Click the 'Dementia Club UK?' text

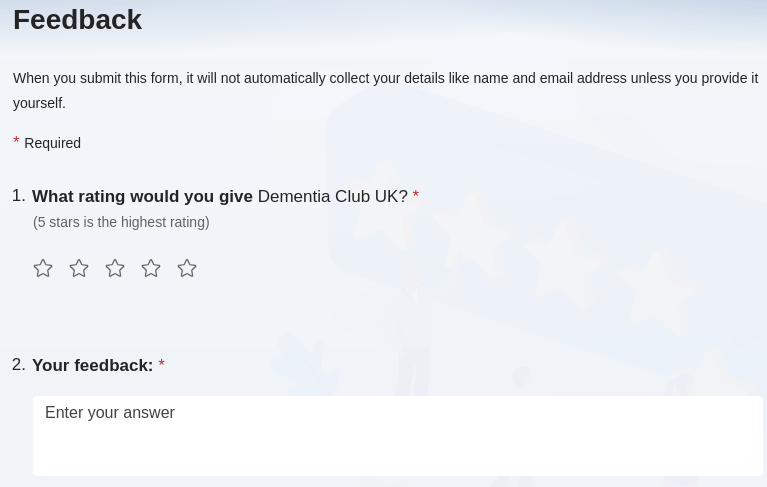(332, 197)
